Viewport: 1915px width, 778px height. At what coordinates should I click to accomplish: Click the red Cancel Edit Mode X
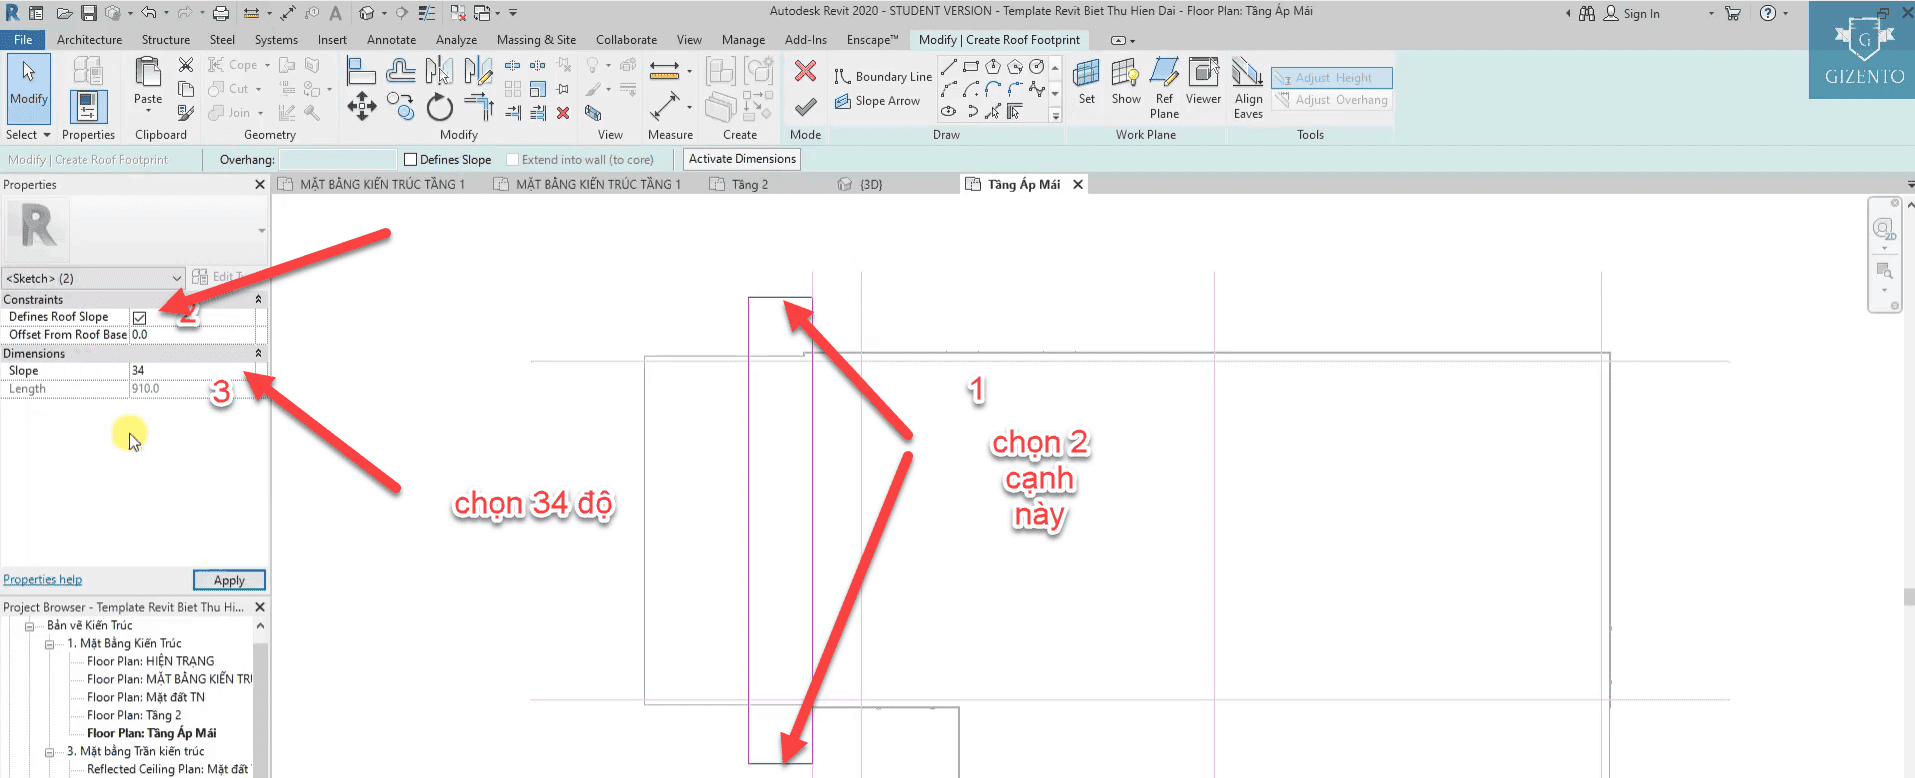805,71
